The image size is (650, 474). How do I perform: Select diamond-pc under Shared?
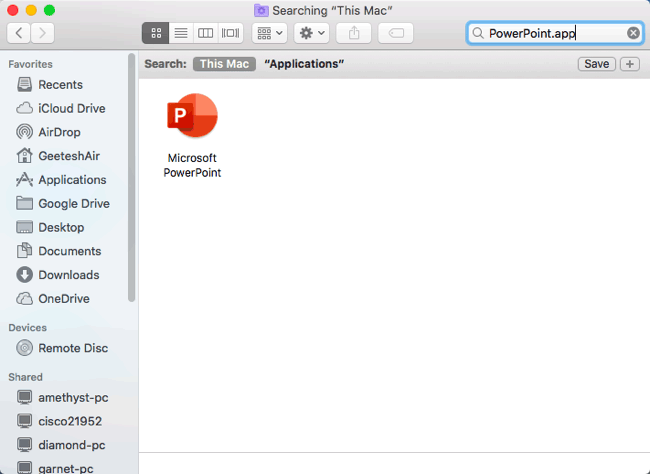coord(72,445)
